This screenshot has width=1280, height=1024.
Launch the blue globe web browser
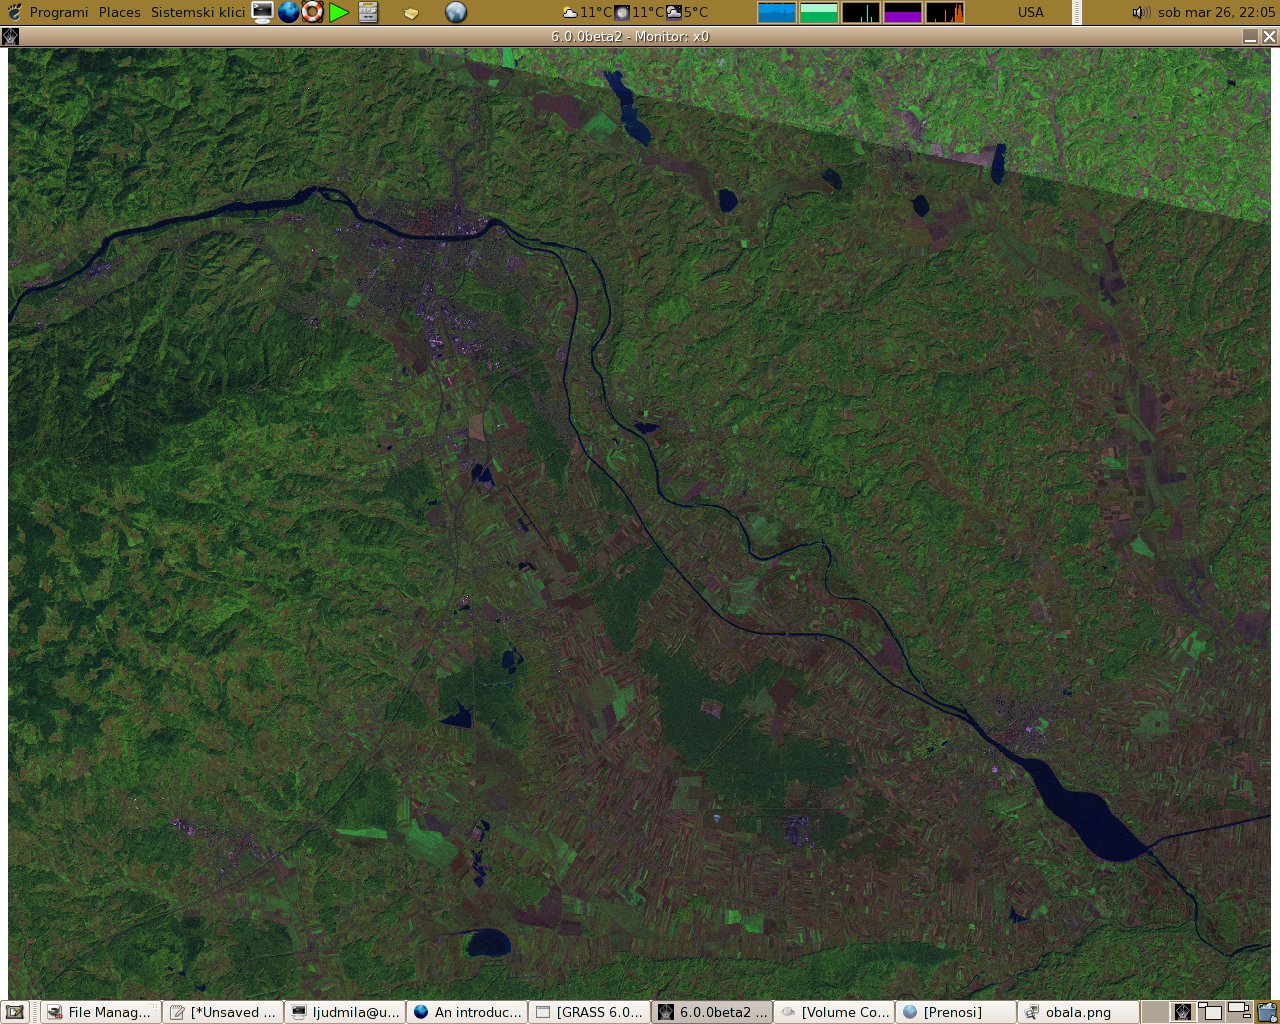point(289,12)
